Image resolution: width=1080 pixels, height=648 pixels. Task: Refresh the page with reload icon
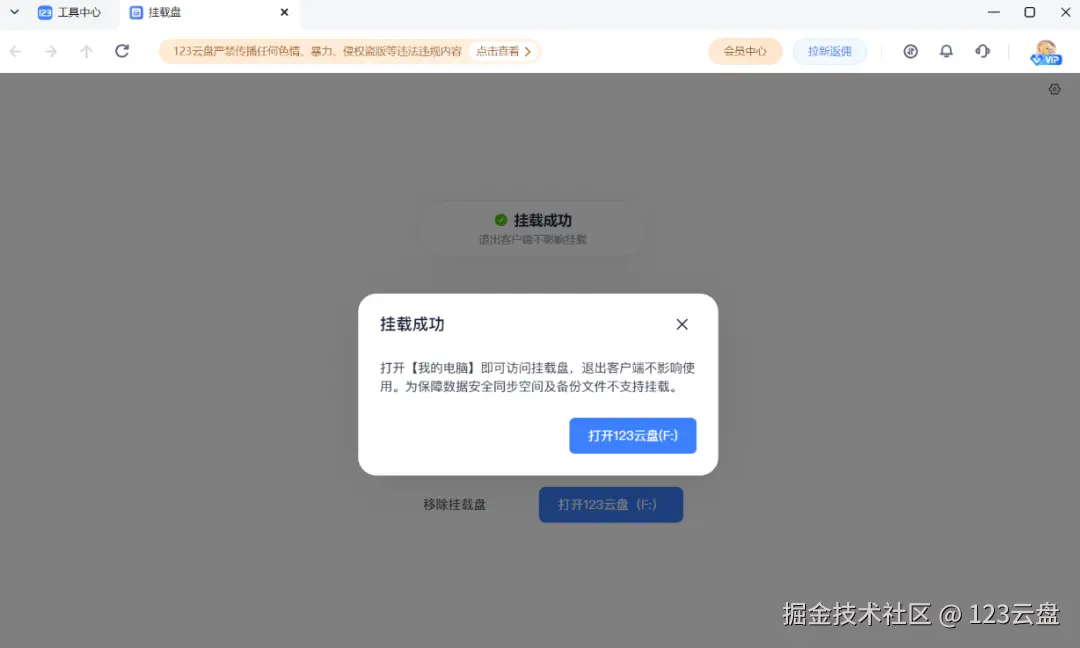click(122, 51)
